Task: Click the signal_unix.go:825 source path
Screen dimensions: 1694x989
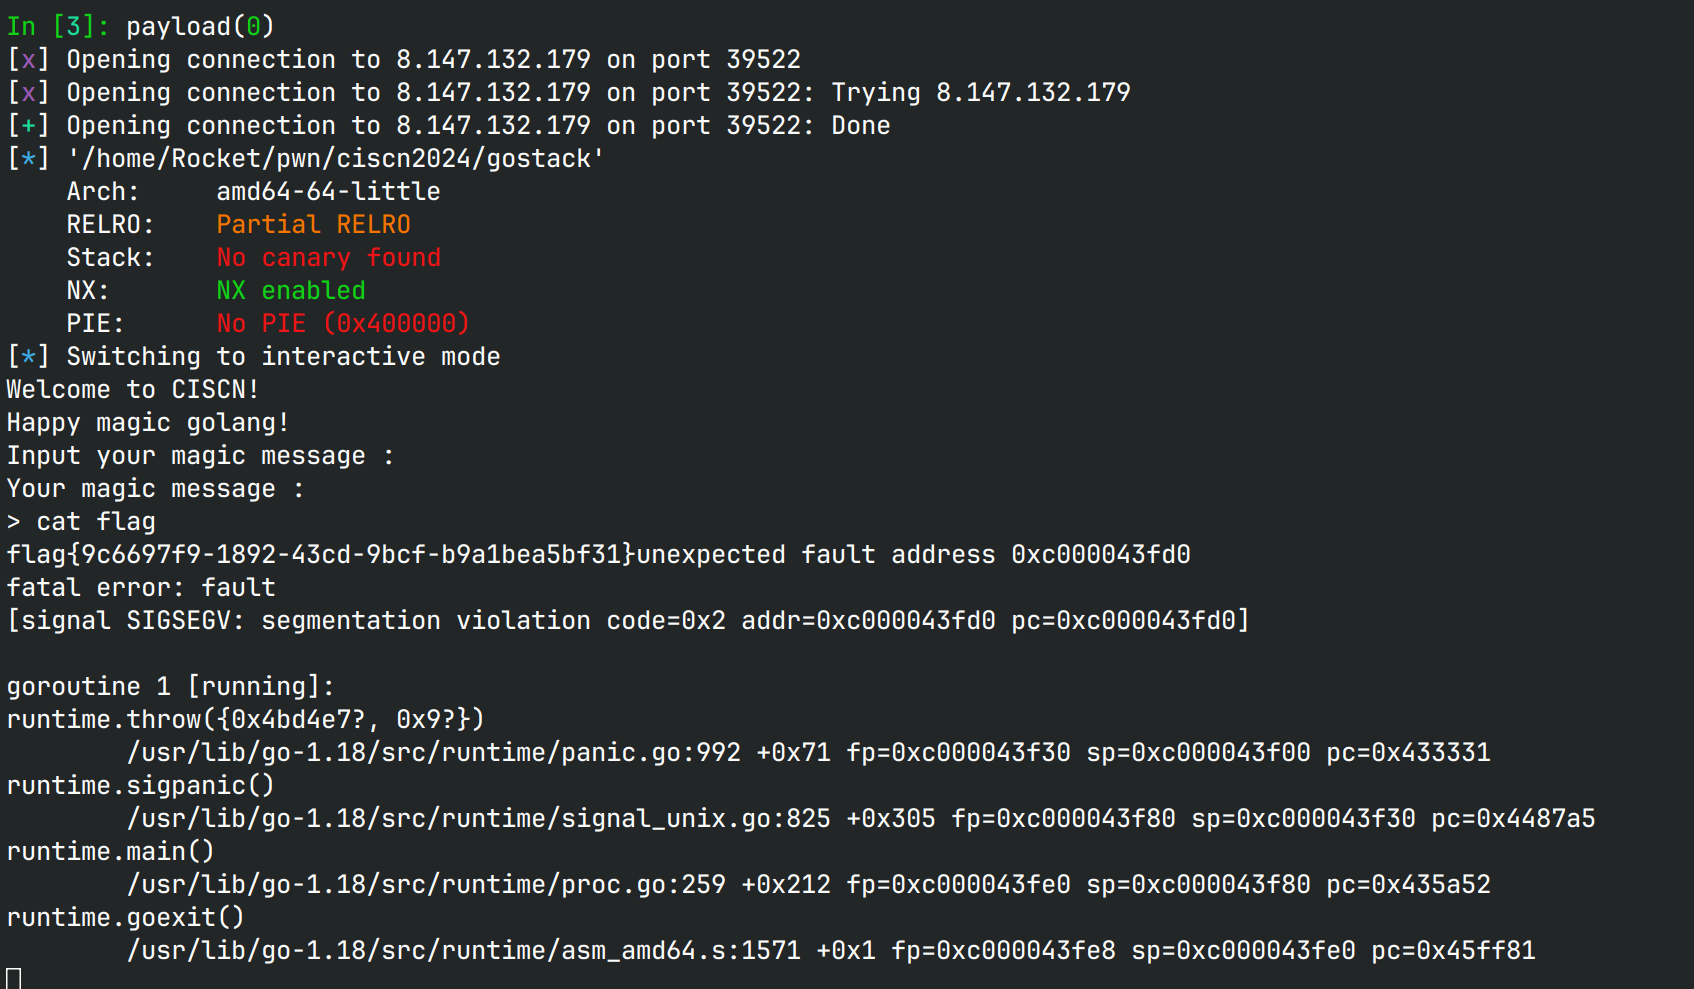Action: click(x=478, y=819)
